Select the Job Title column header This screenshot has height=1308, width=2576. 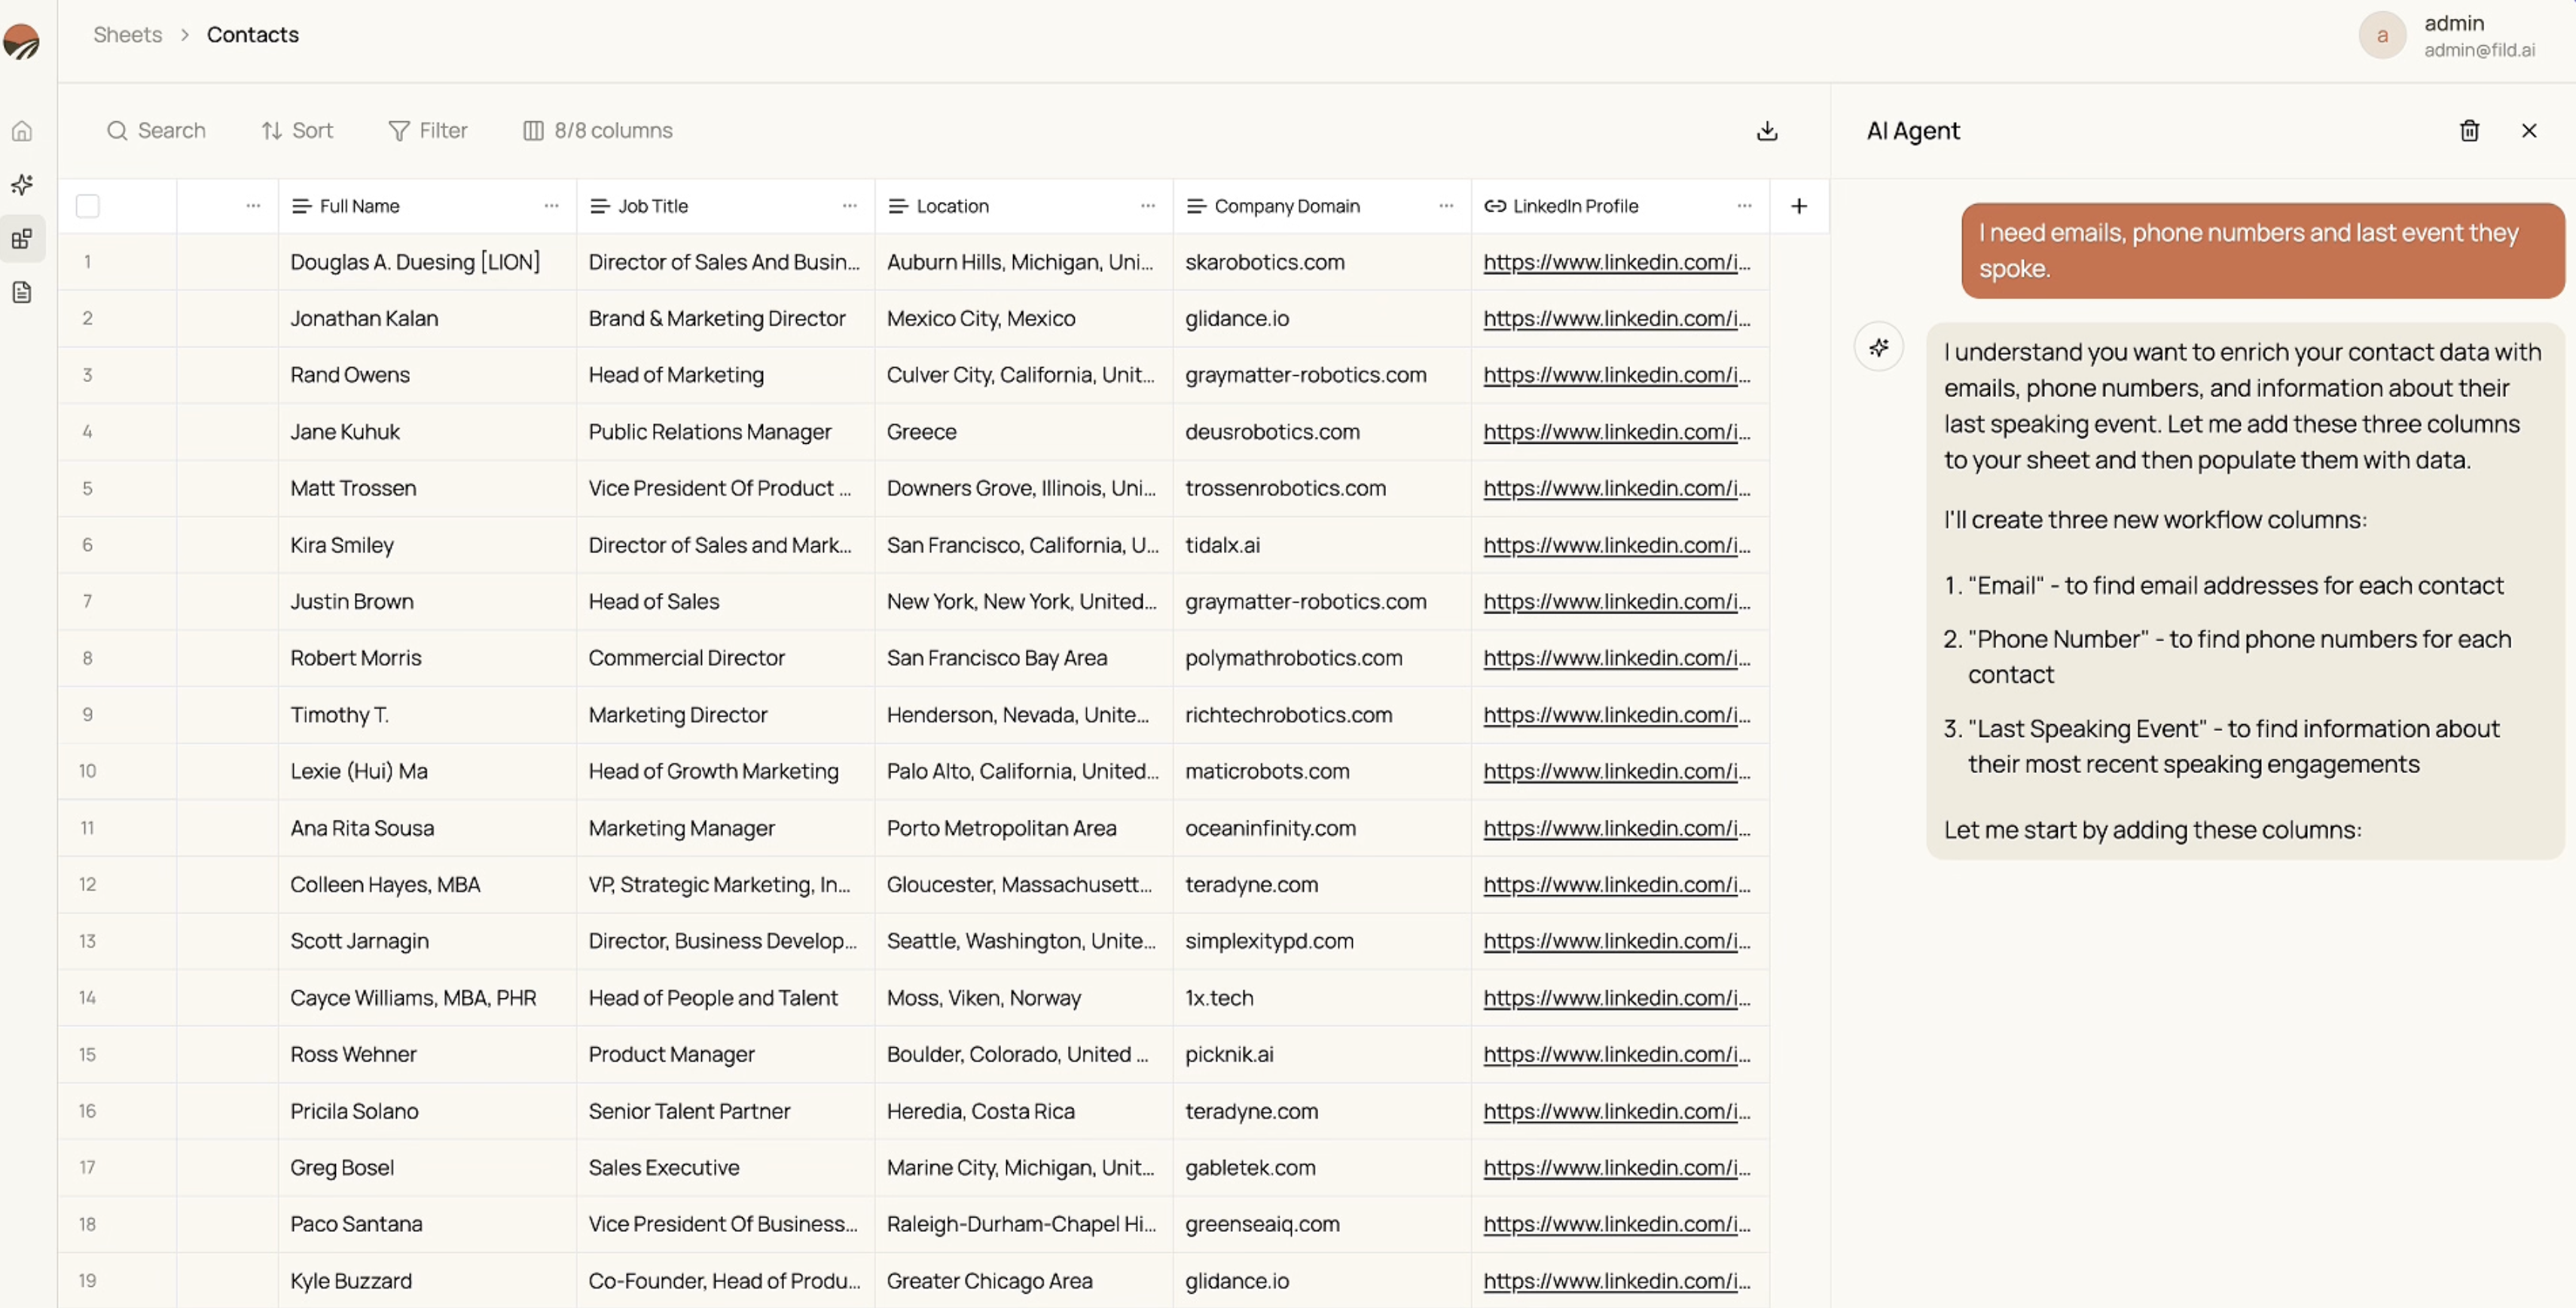(725, 206)
